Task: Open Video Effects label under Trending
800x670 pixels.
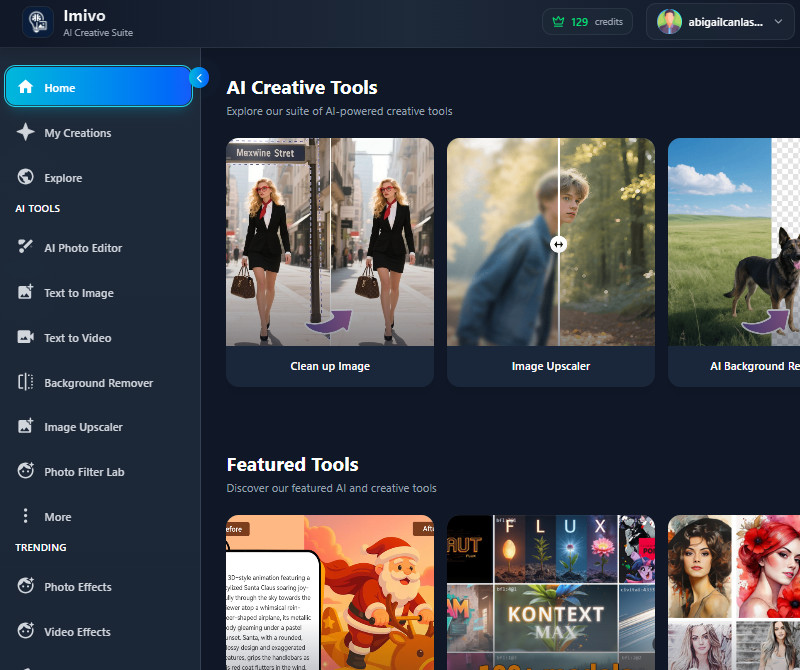Action: pyautogui.click(x=77, y=632)
